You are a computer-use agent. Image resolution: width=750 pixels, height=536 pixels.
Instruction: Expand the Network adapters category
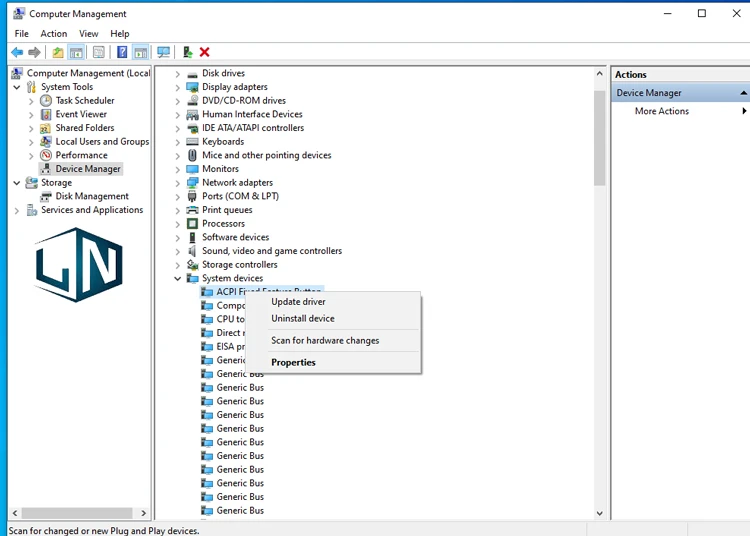(178, 183)
